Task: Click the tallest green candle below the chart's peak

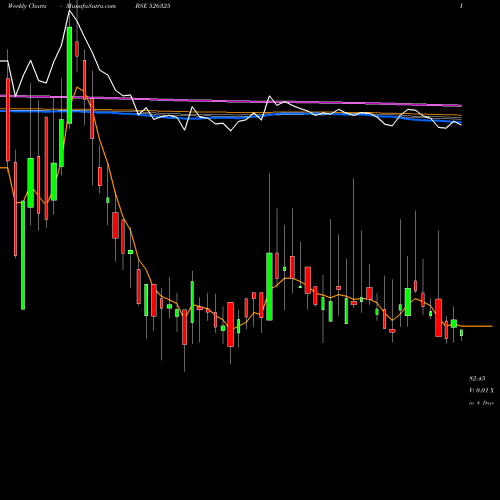Action: click(x=69, y=75)
